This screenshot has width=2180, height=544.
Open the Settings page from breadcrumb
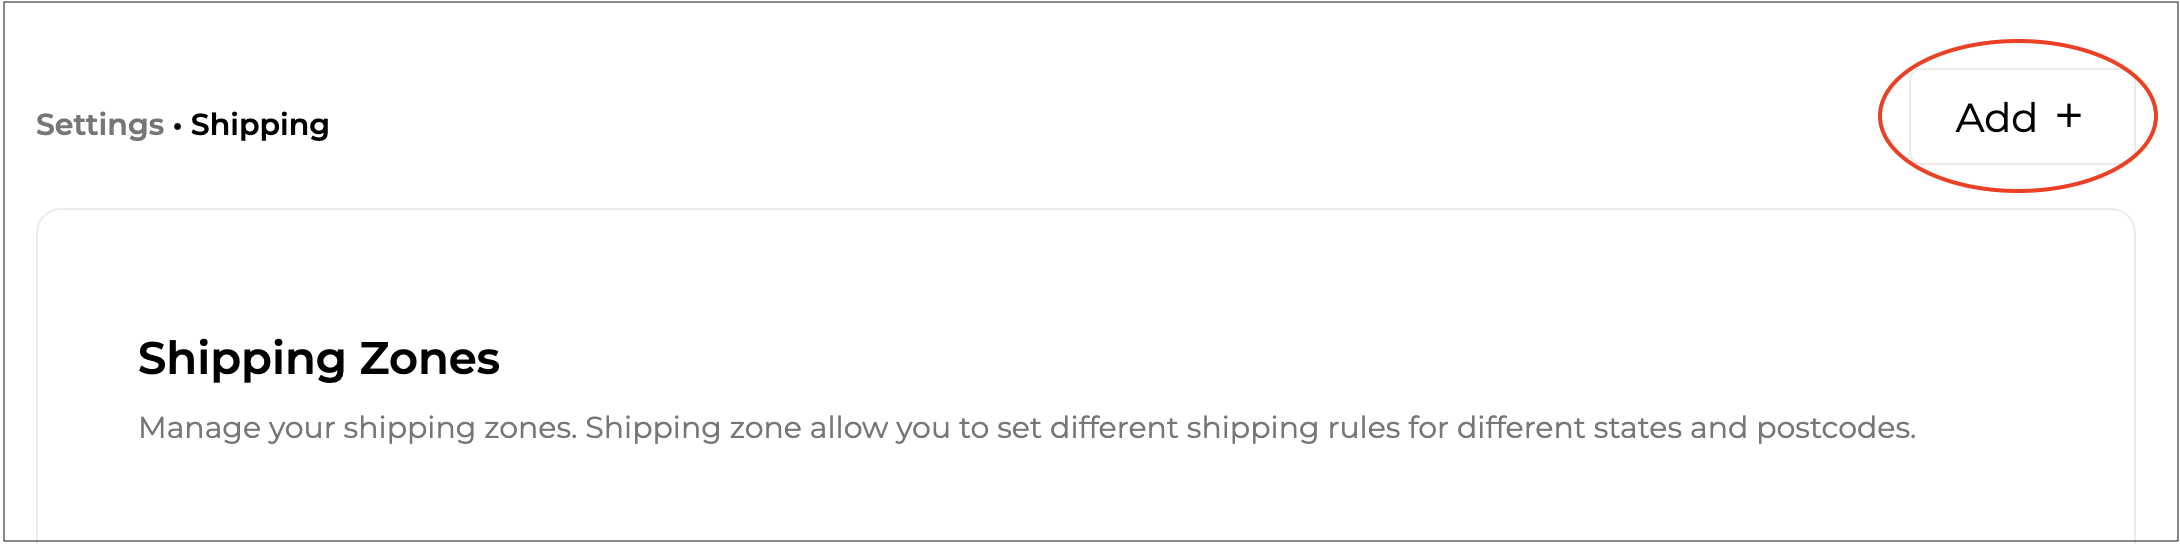click(x=100, y=125)
